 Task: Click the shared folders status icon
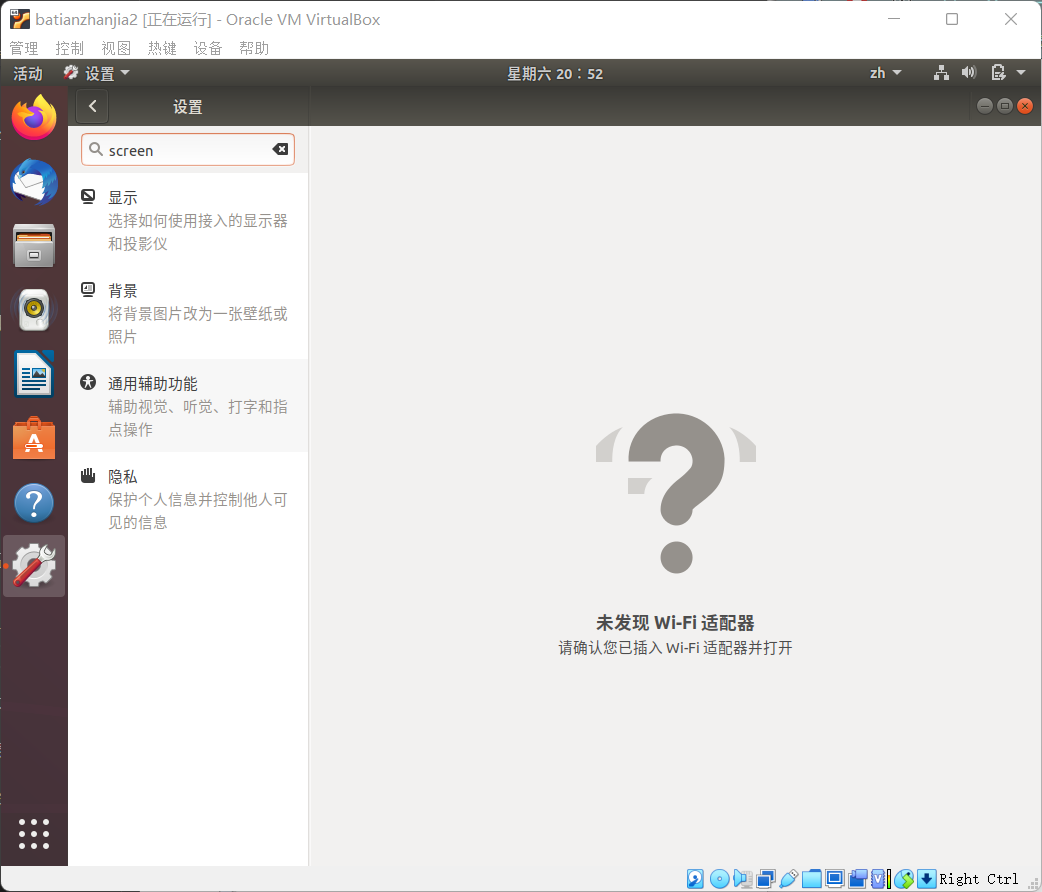pyautogui.click(x=811, y=879)
